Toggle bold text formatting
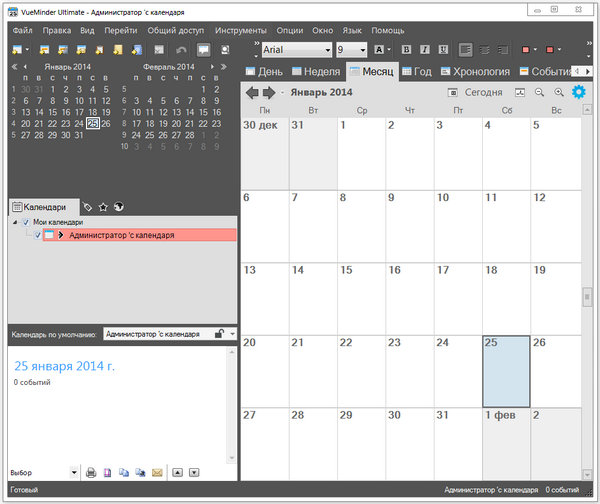 [406, 49]
